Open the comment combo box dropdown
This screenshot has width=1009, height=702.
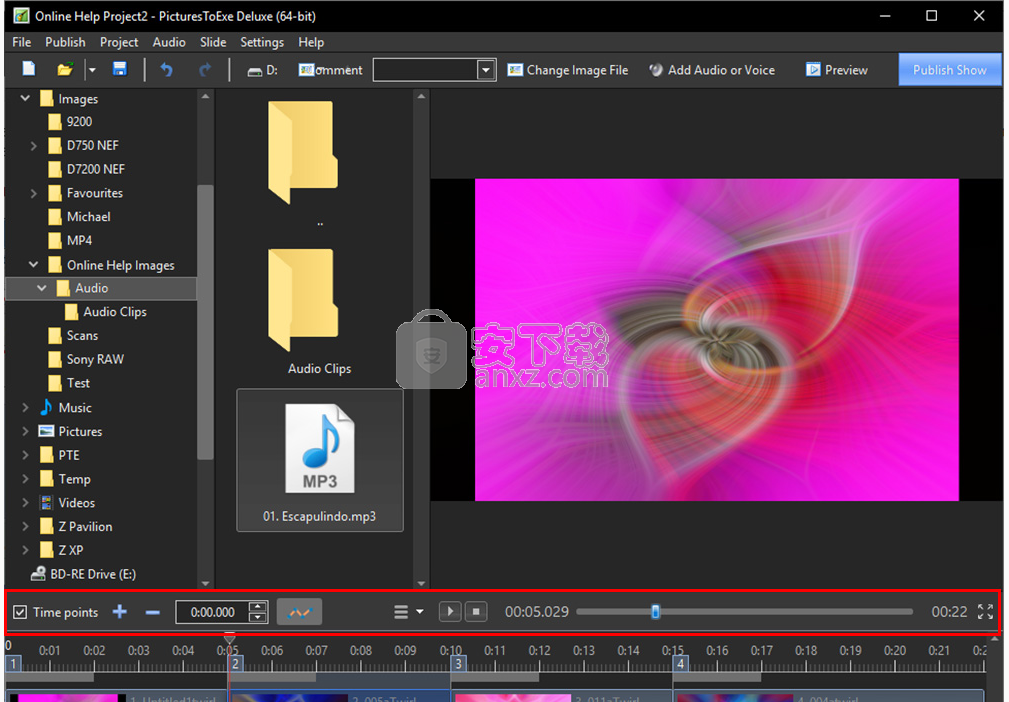point(486,69)
